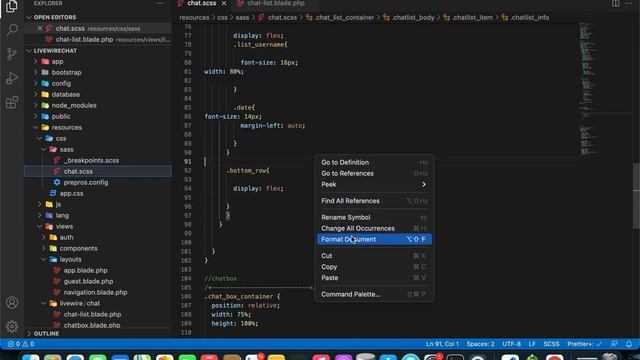The image size is (640, 360).
Task: Click the editor vertical scrollbar
Action: pyautogui.click(x=636, y=196)
